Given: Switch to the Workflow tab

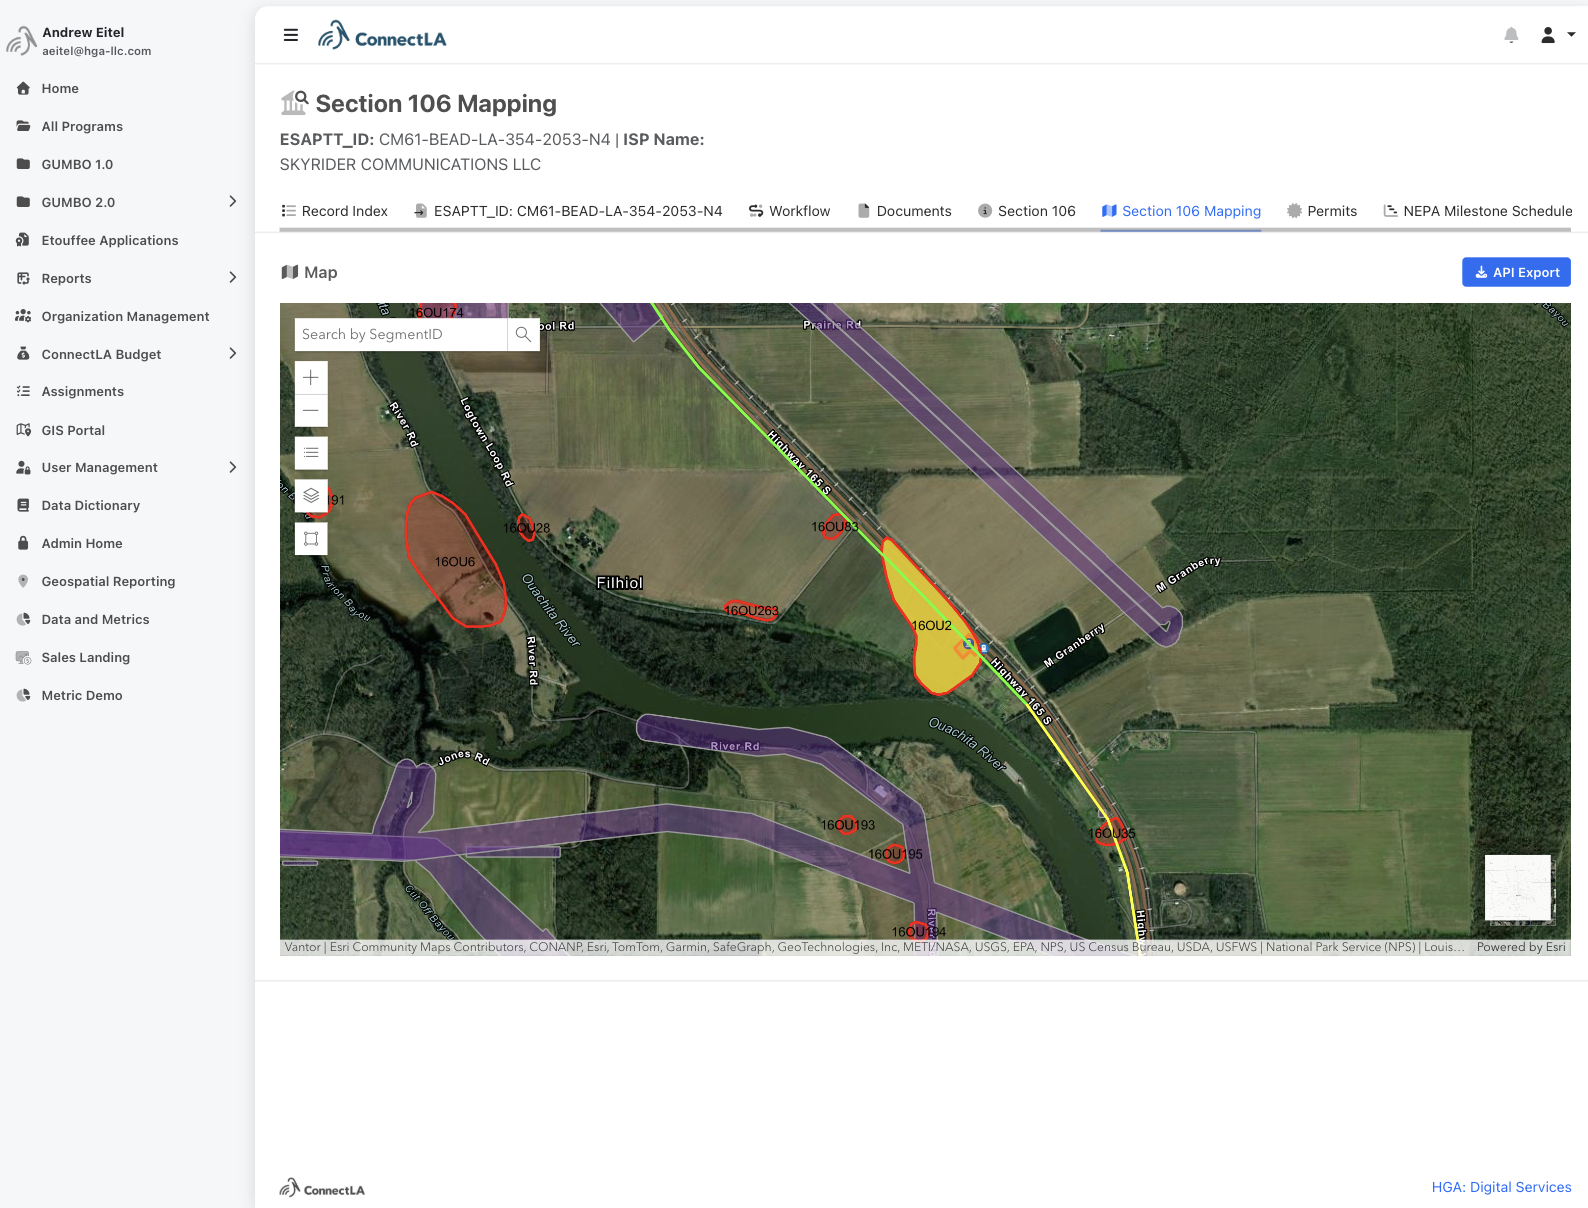Looking at the screenshot, I should coord(789,211).
